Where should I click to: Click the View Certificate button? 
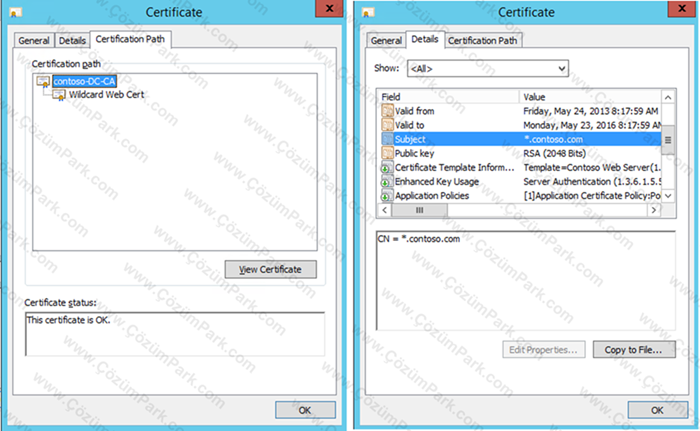pyautogui.click(x=271, y=269)
